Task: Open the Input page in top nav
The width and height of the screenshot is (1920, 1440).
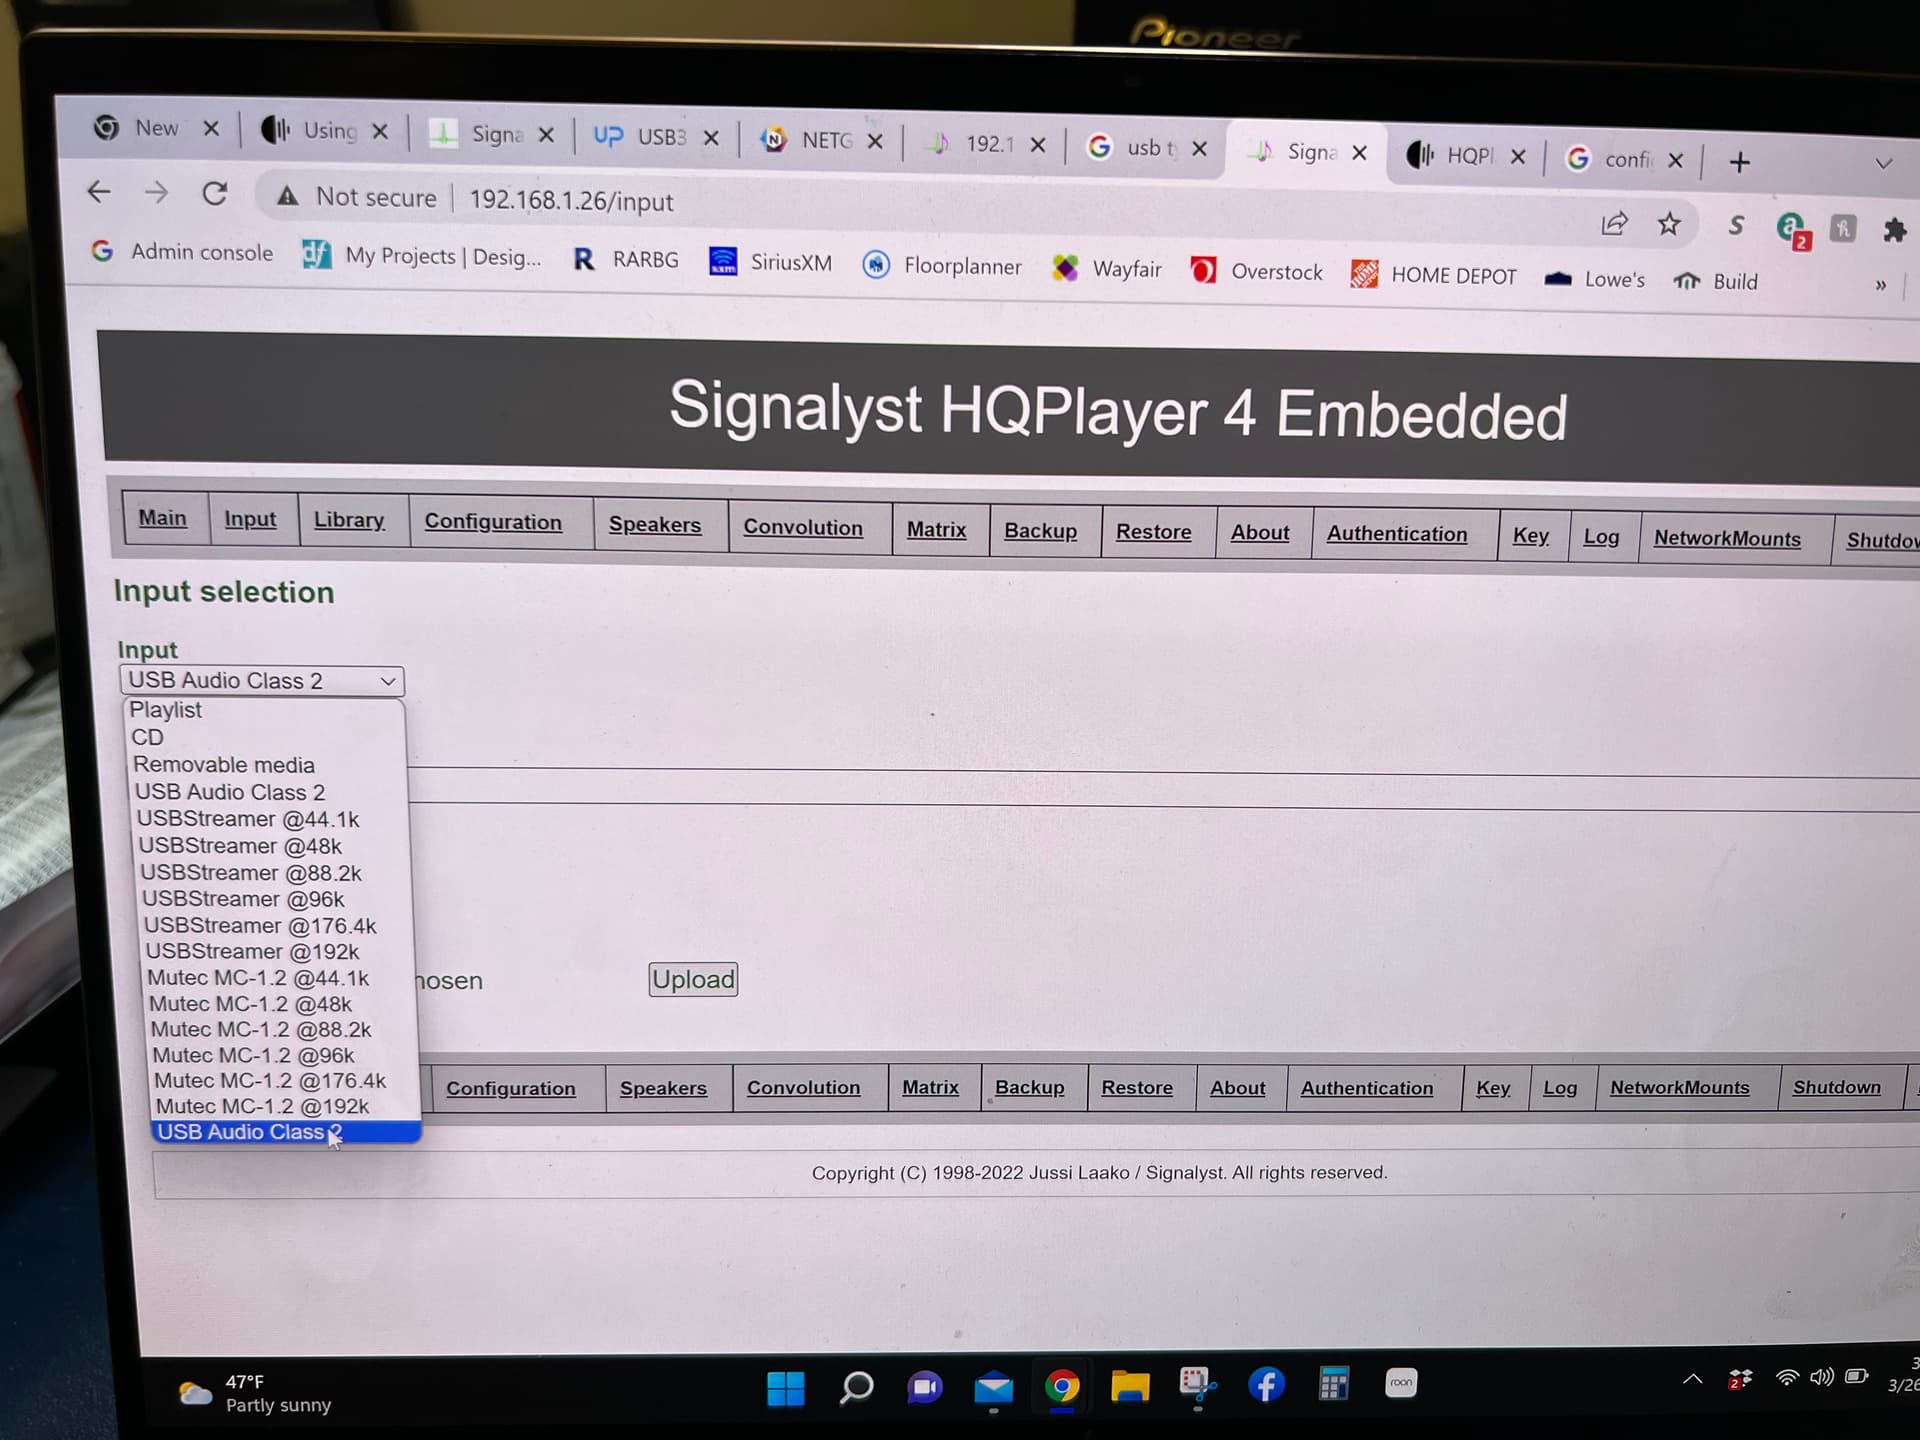Action: pos(250,519)
